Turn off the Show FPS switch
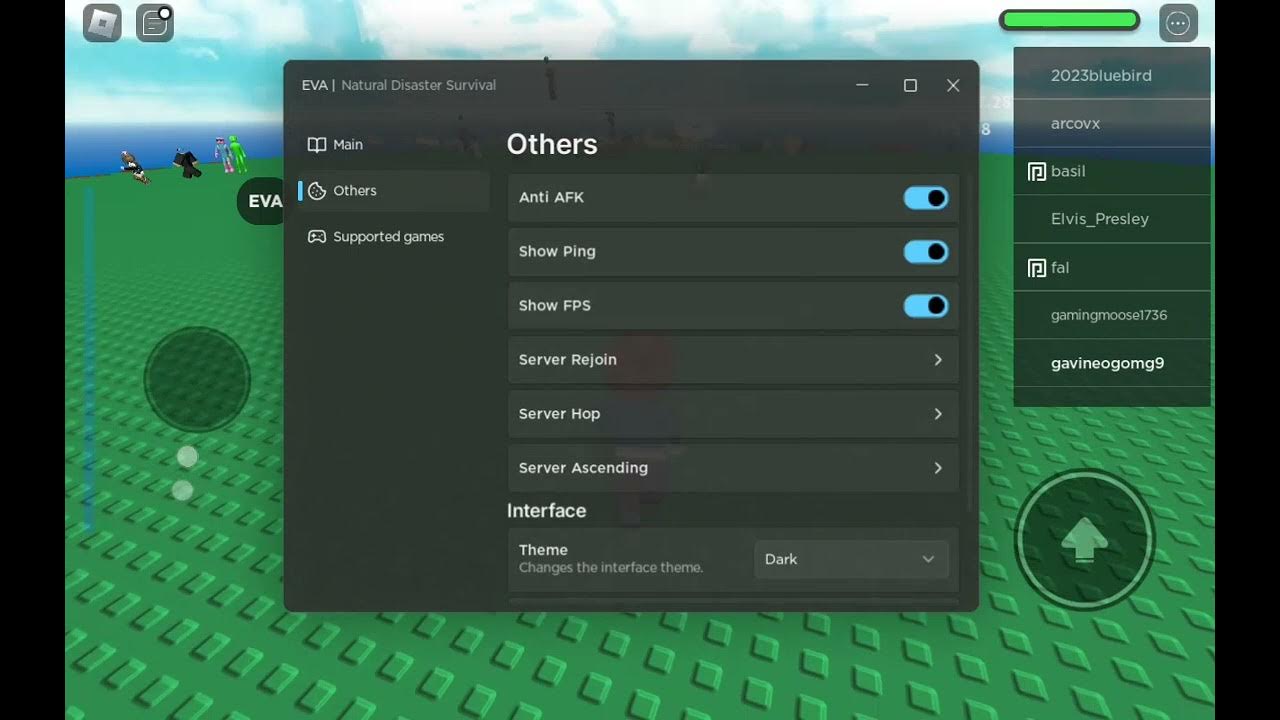The image size is (1280, 720). point(926,306)
